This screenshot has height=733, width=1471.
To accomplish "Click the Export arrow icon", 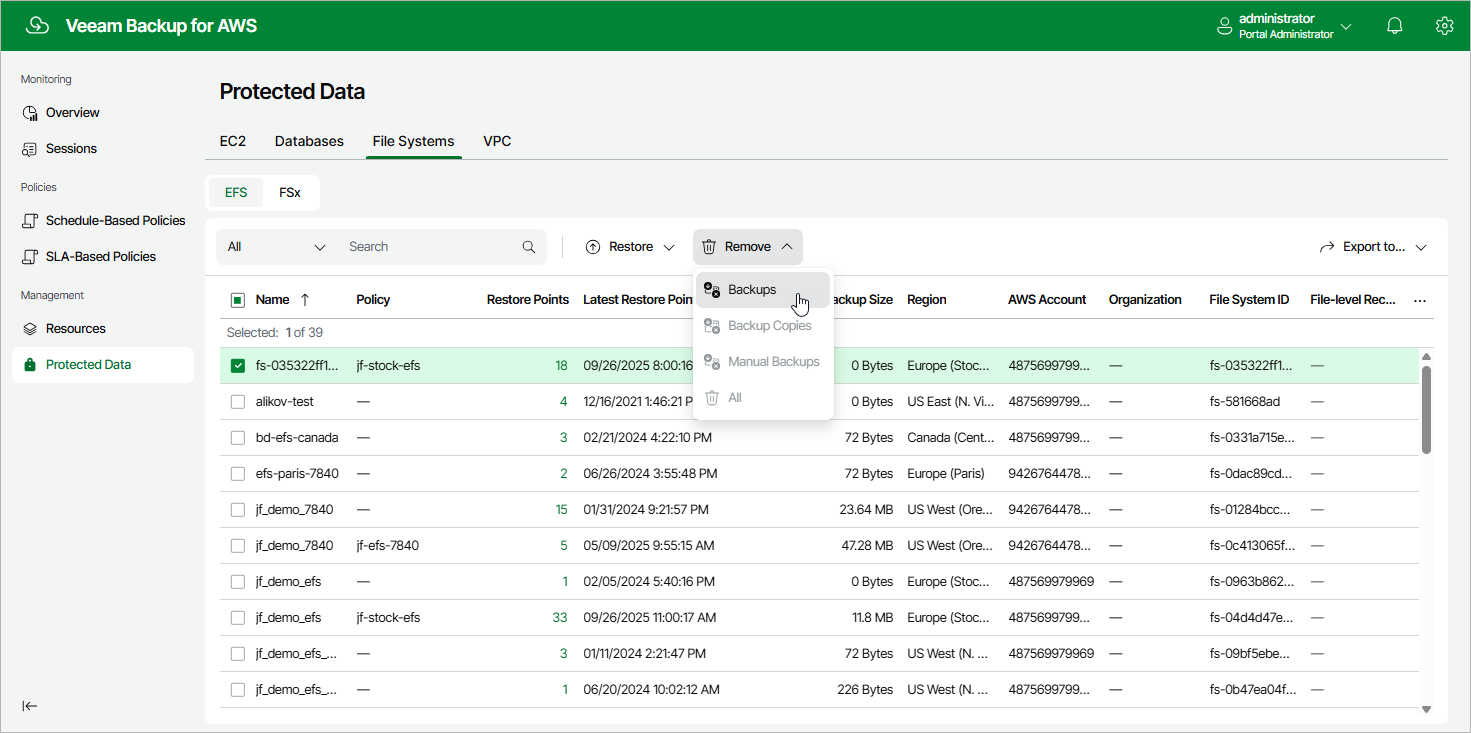I will pos(1328,247).
